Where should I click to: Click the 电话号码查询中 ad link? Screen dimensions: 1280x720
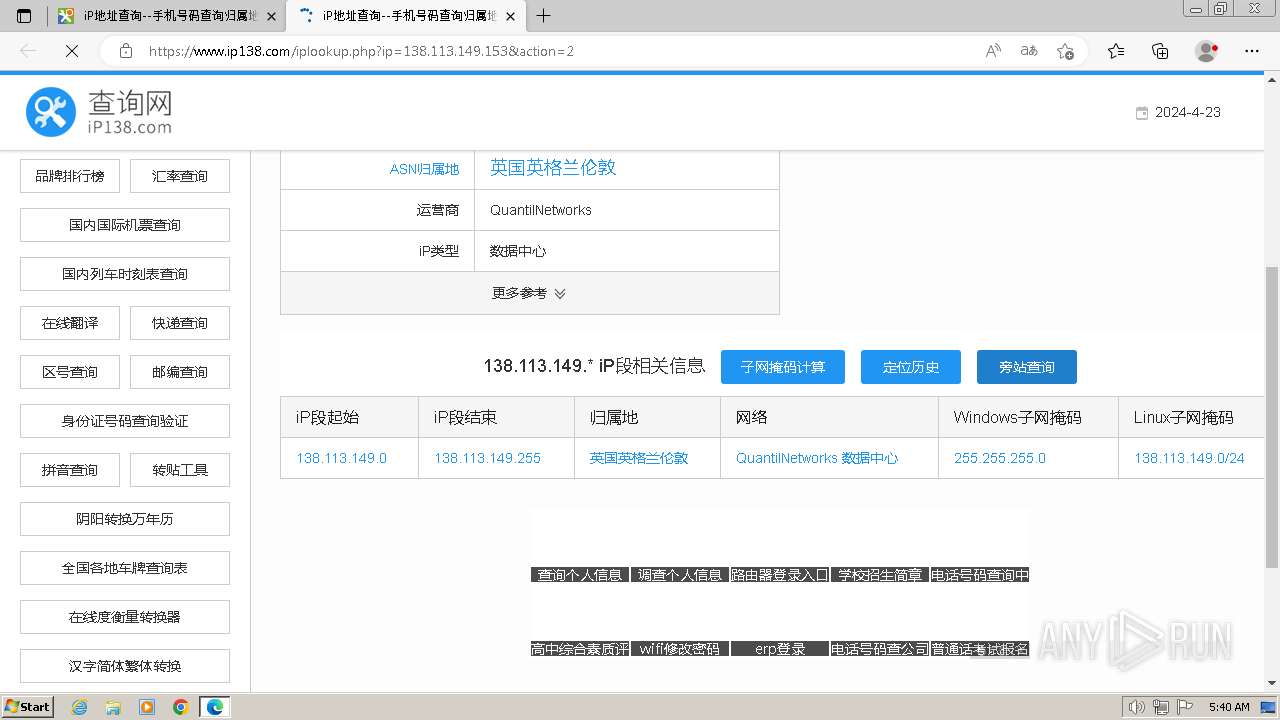point(980,575)
